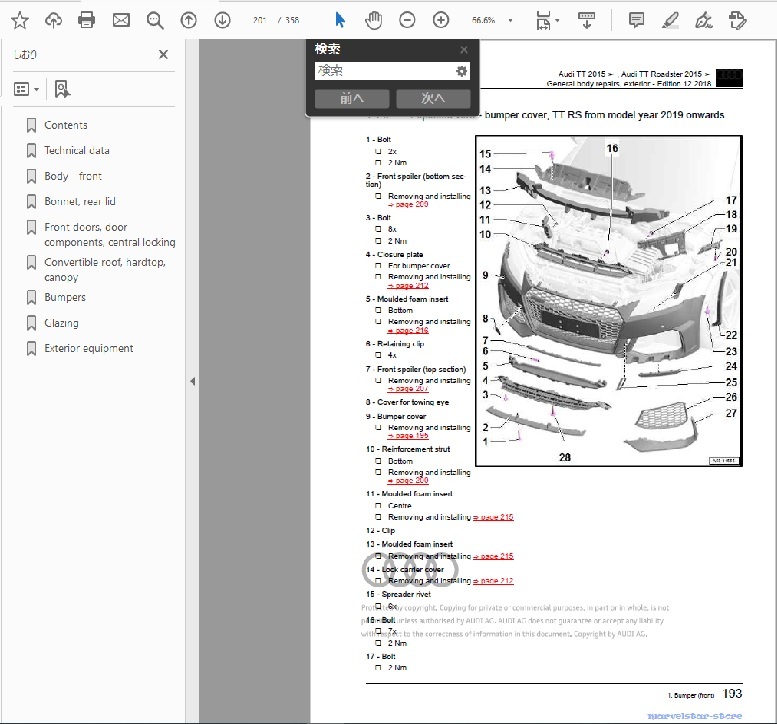Viewport: 777px width, 724px height.
Task: Zoom out with minus circle icon
Action: (407, 20)
